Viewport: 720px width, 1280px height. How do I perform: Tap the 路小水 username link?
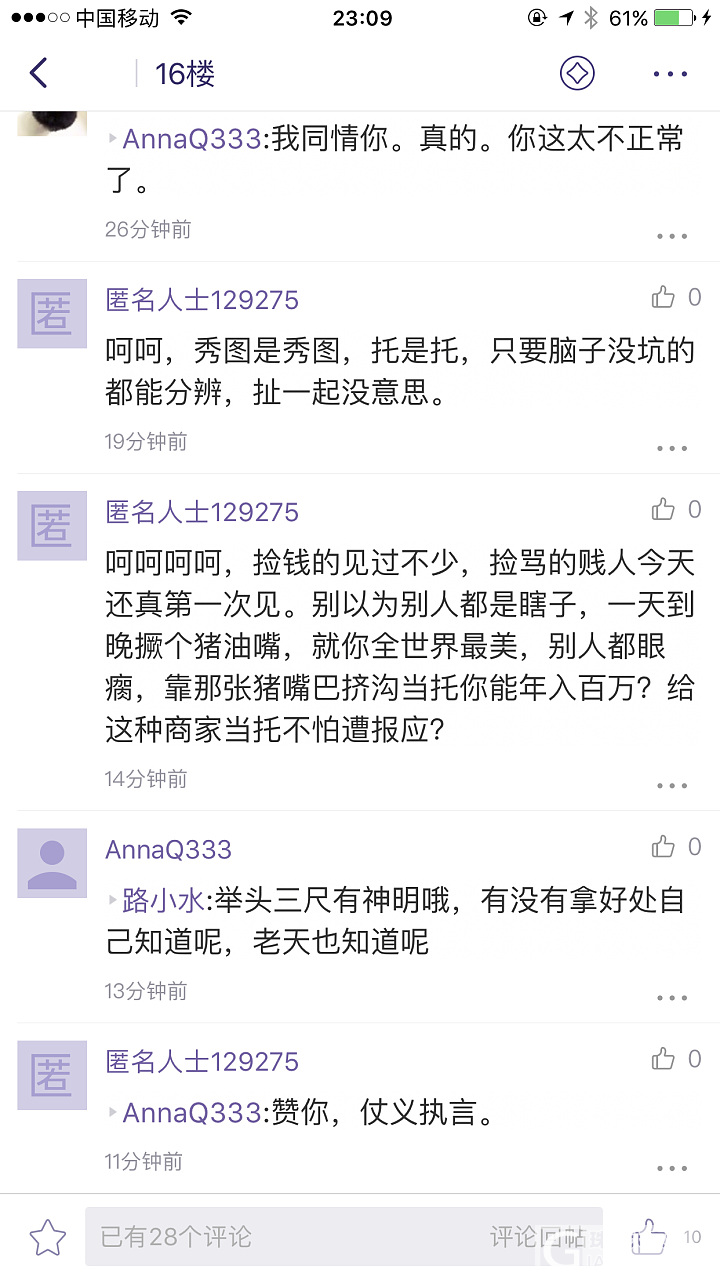(x=164, y=900)
